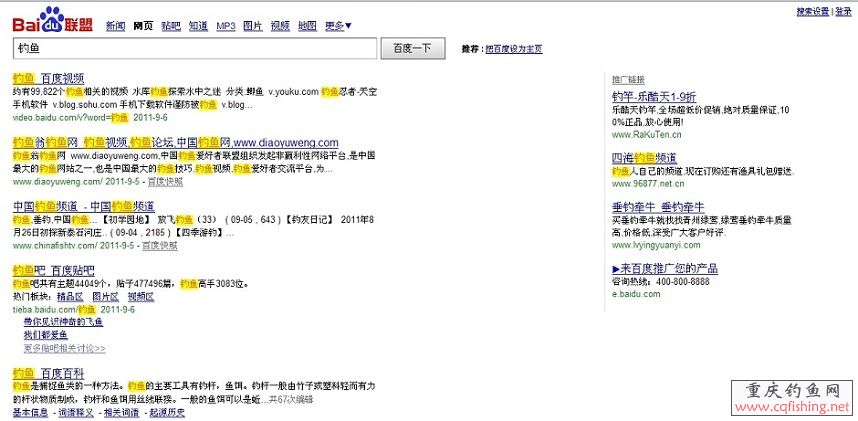The image size is (858, 421).
Task: Open the 四海钓鱼频道 ad
Action: 644,158
